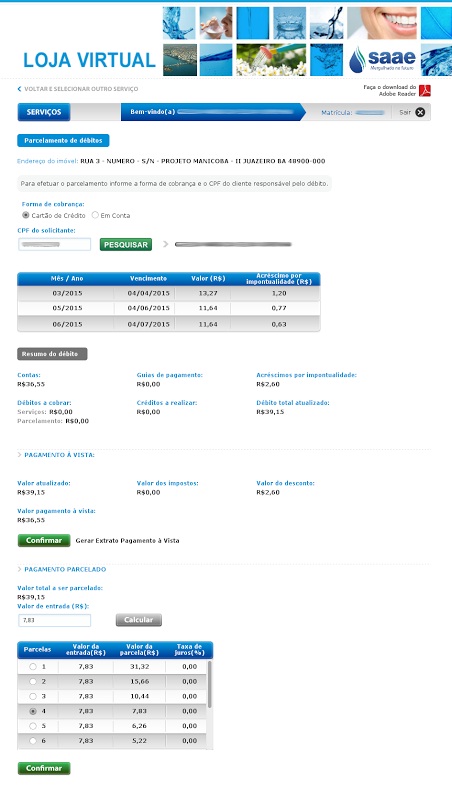Click the green Pesquisar button
This screenshot has height=796, width=452.
[126, 245]
